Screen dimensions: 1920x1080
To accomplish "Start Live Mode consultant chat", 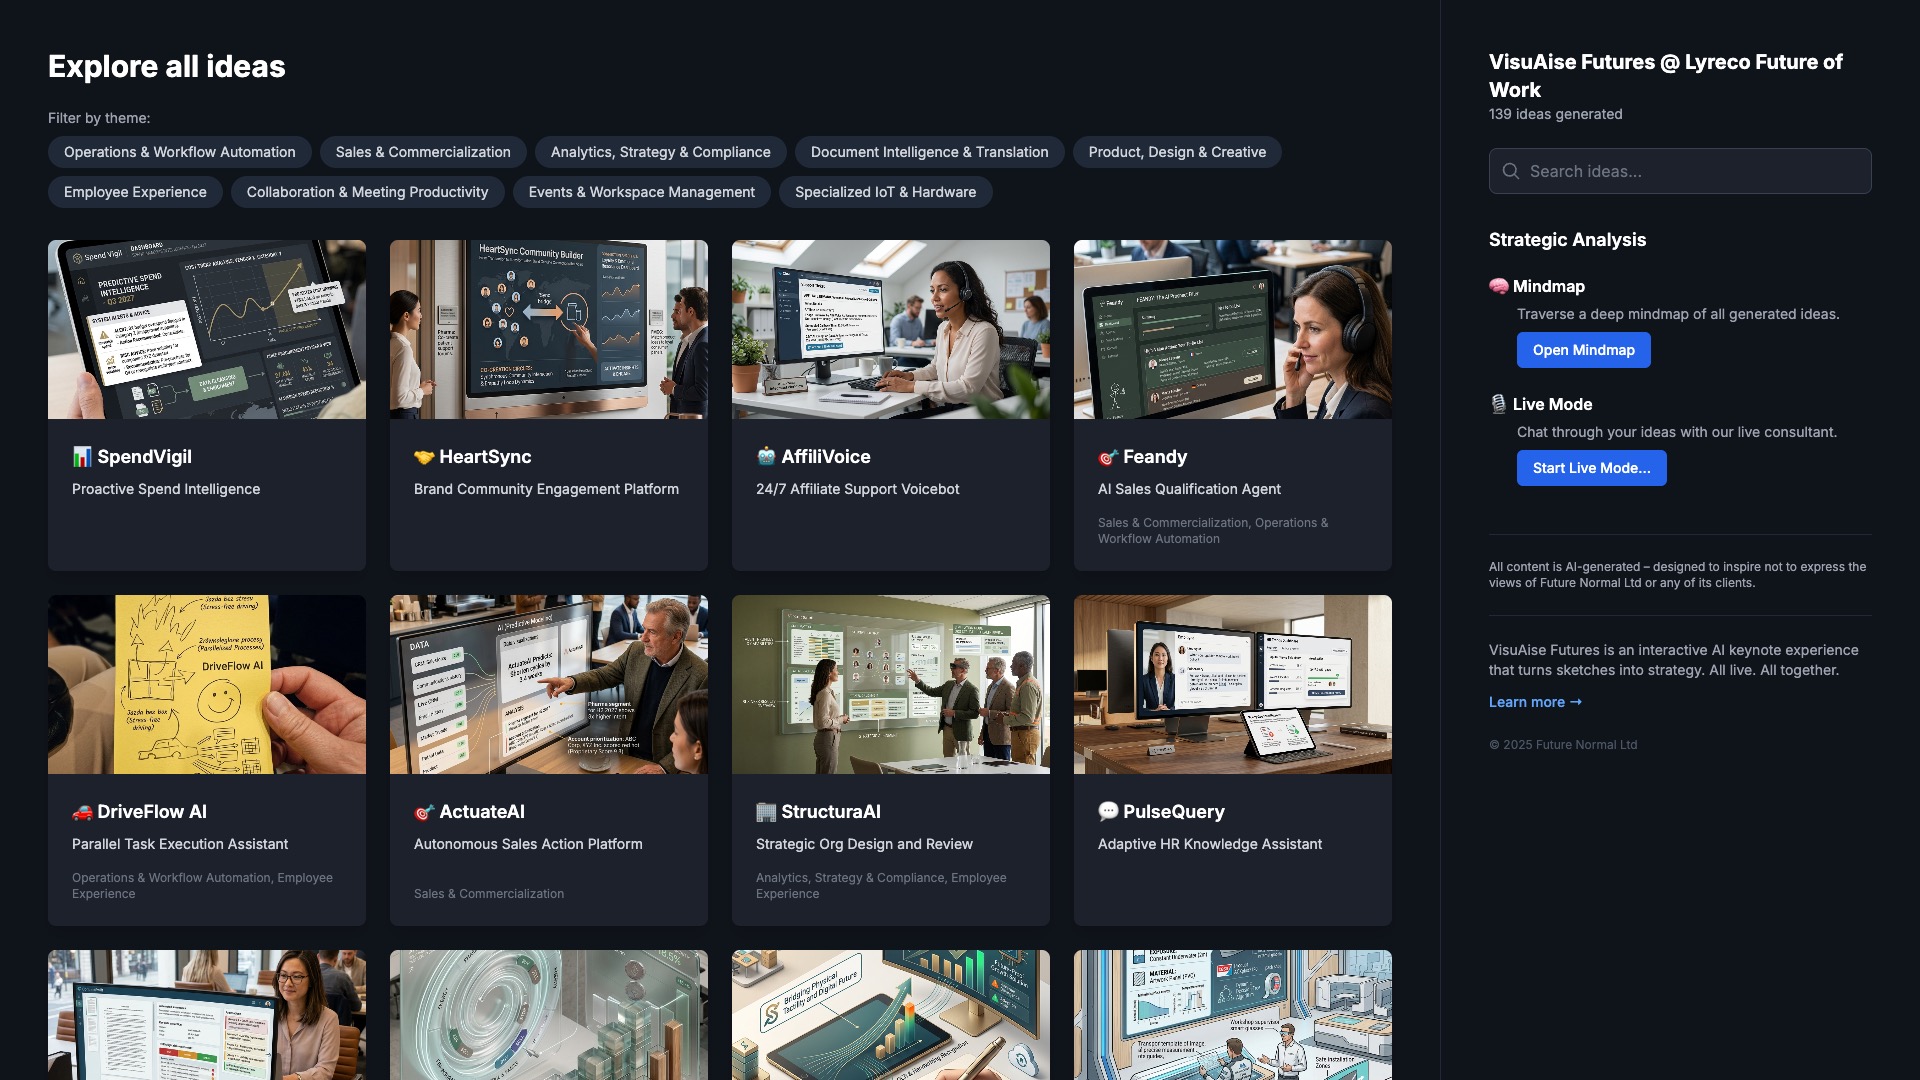I will coord(1592,468).
